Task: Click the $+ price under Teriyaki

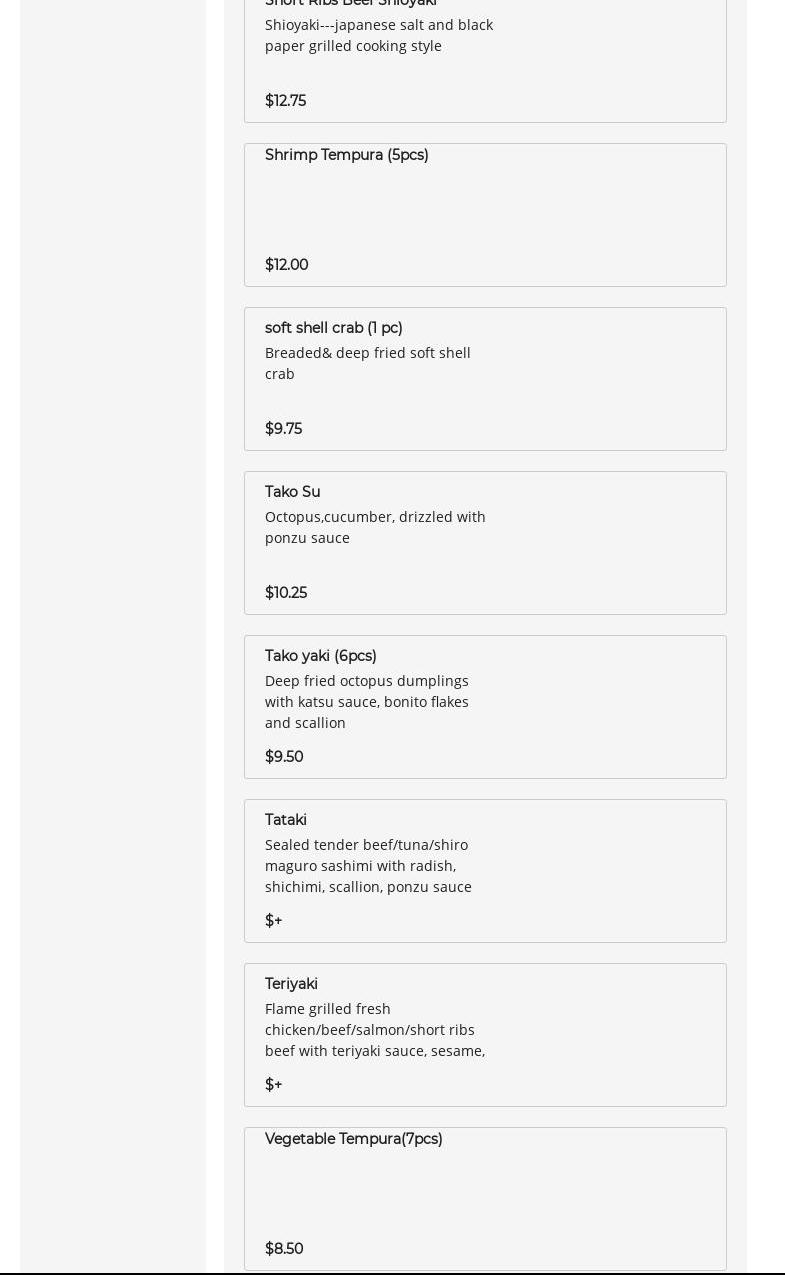Action: pos(273,1085)
